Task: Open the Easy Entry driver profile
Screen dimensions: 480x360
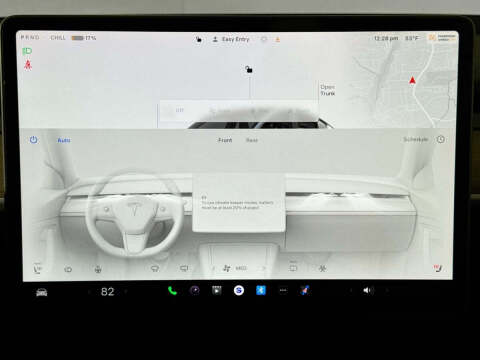Action: pyautogui.click(x=231, y=39)
